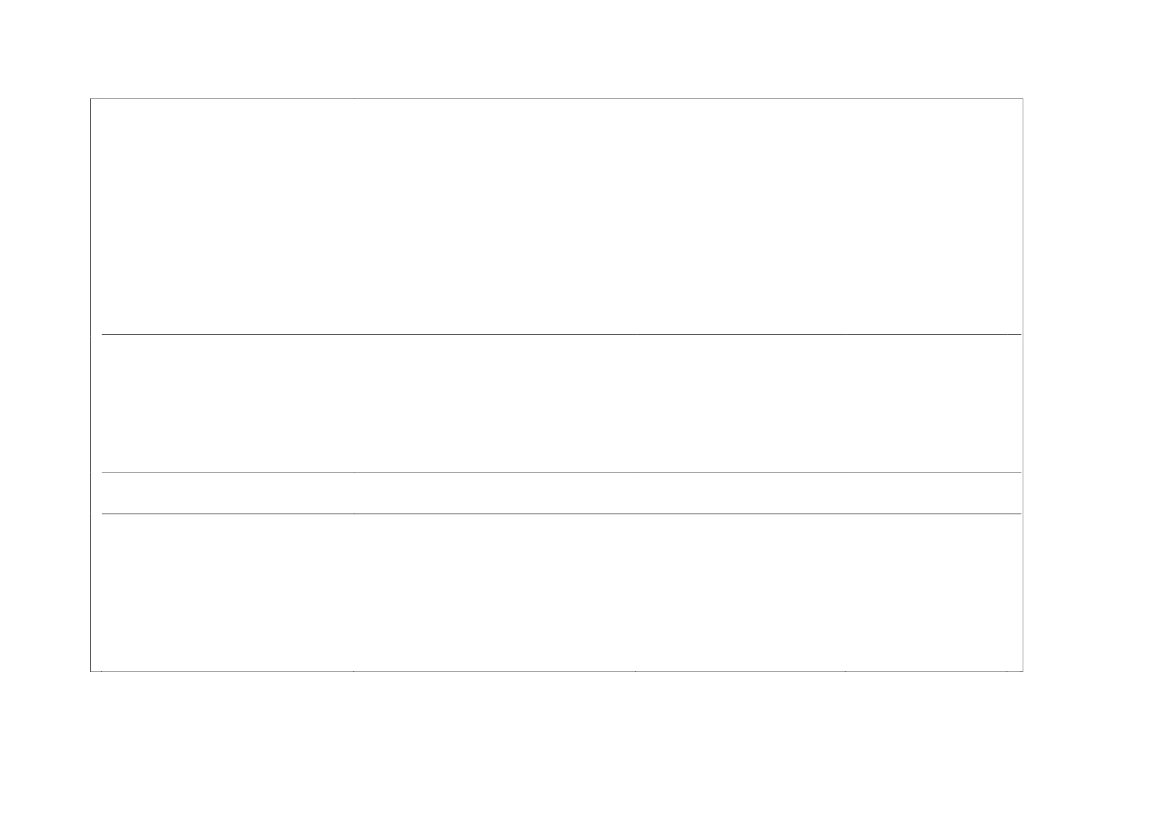
Task: Click the first-column cell in the tallest top row
Action: (228, 216)
